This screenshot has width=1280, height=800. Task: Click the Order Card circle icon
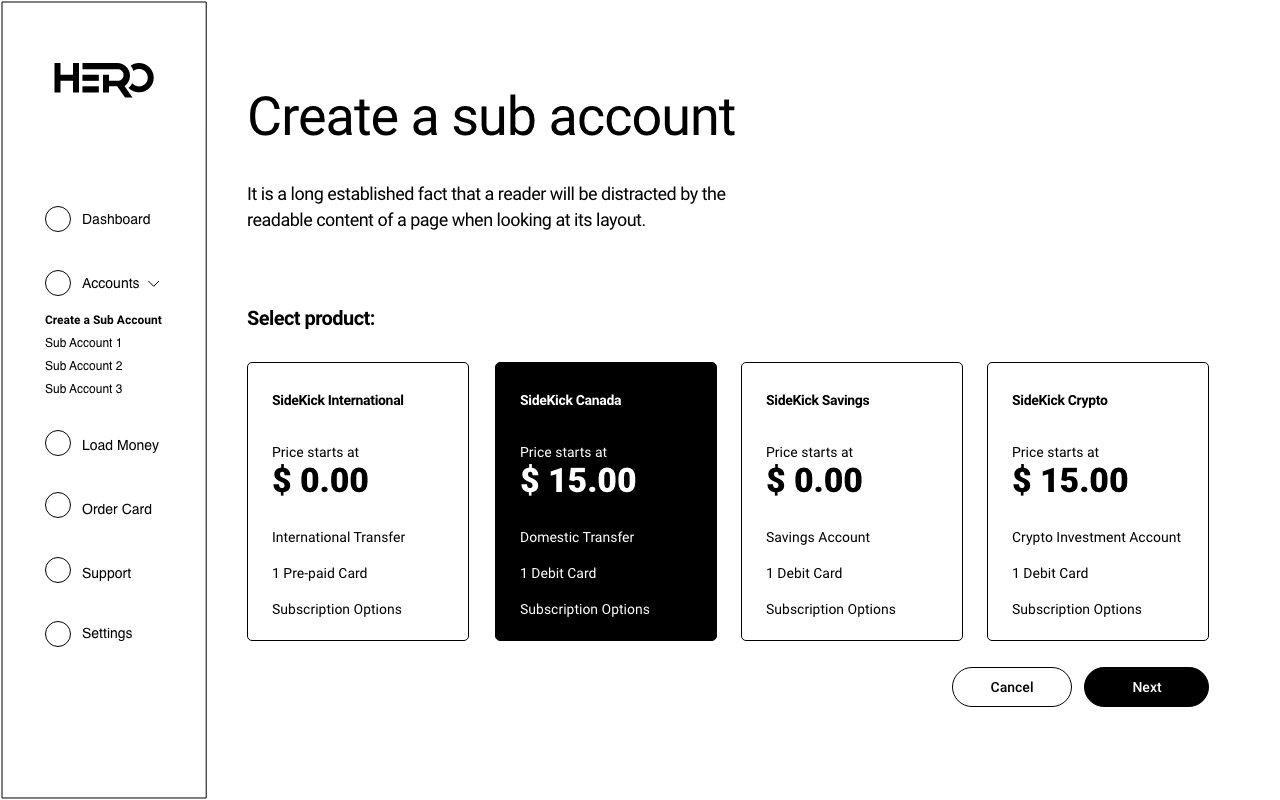click(x=58, y=506)
